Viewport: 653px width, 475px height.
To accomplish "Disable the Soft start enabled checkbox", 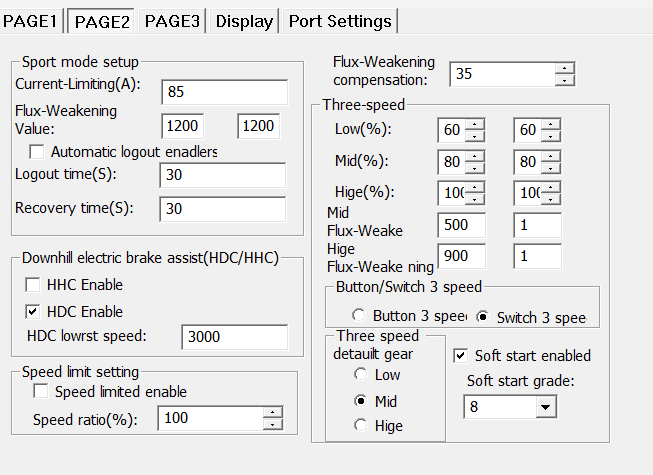I will [461, 355].
